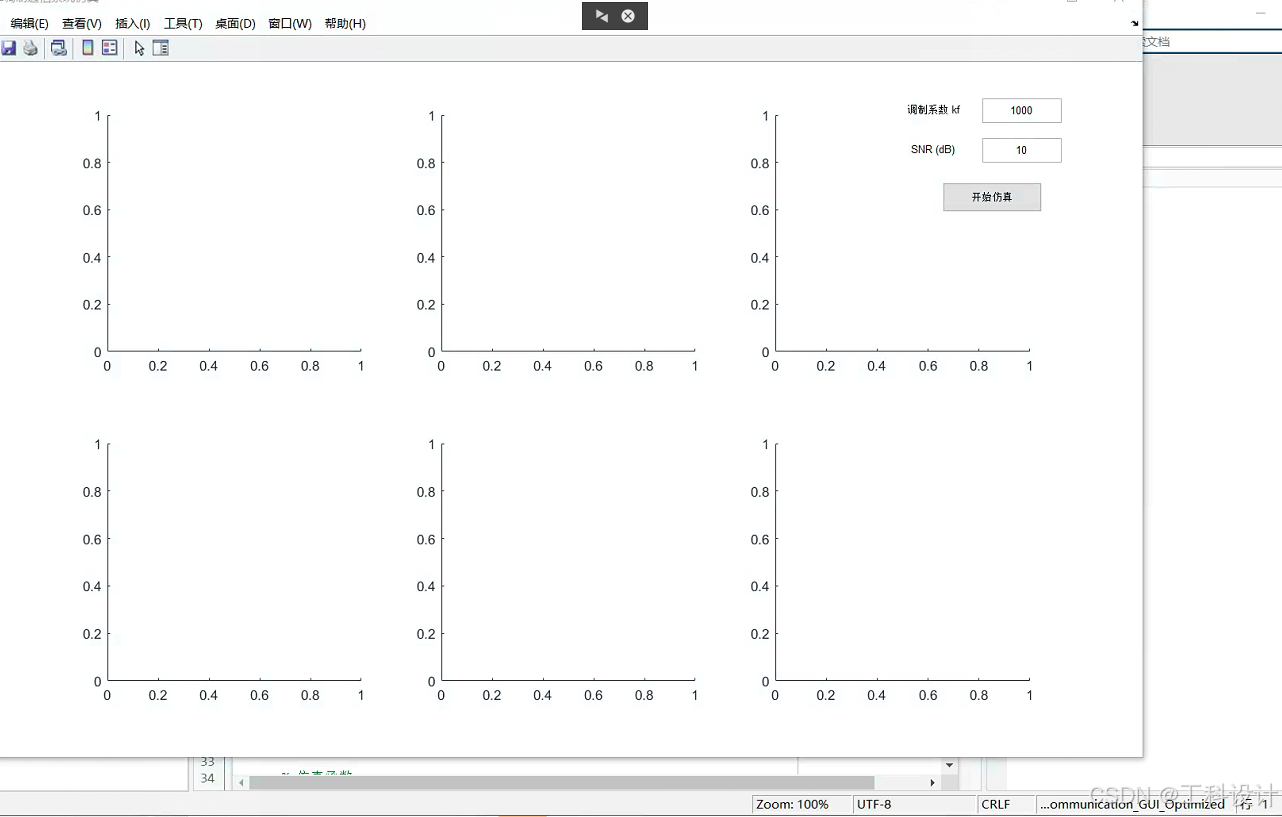
Task: Open the Plot Browser toolbar icon
Action: pyautogui.click(x=161, y=47)
